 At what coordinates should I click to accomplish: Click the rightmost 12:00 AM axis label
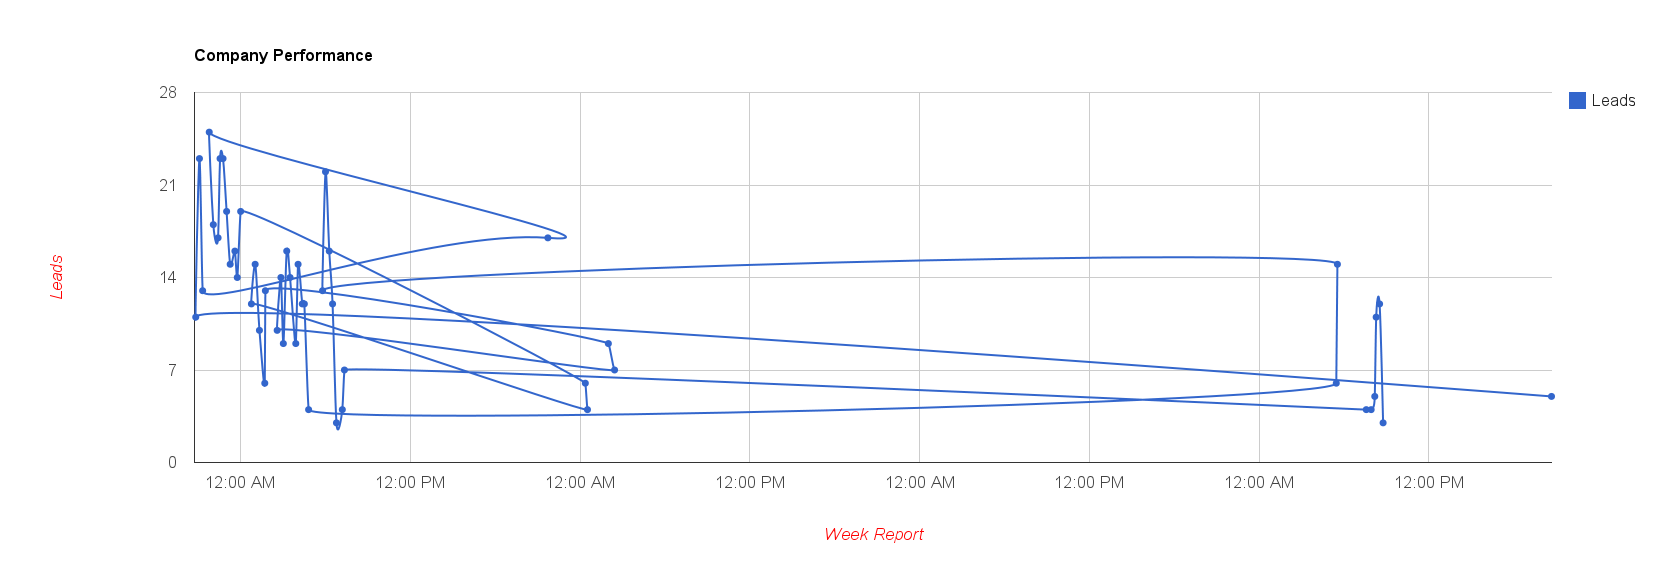(1259, 482)
